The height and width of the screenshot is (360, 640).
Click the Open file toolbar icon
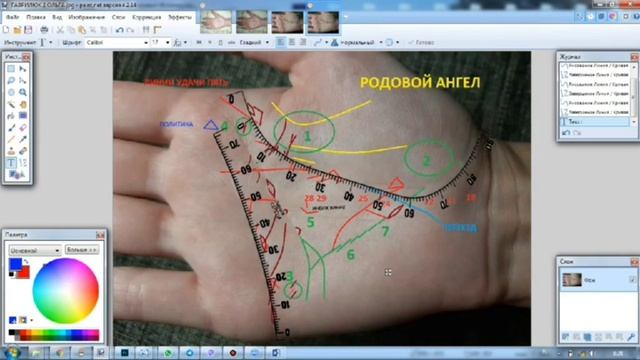point(17,30)
